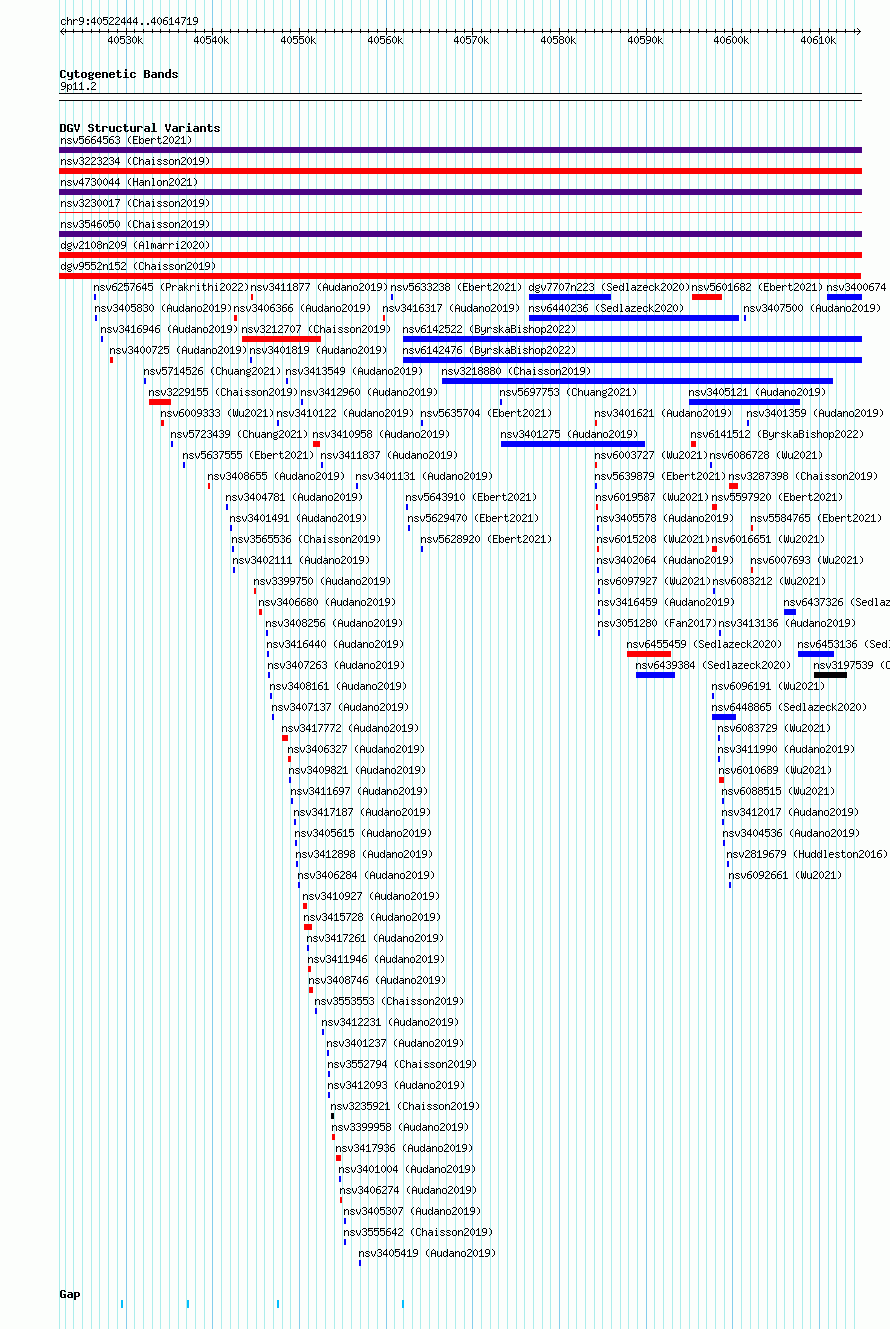This screenshot has width=890, height=1329.
Task: Select nsv6142522 (ByrskaBishop2022) label
Action: 489,330
